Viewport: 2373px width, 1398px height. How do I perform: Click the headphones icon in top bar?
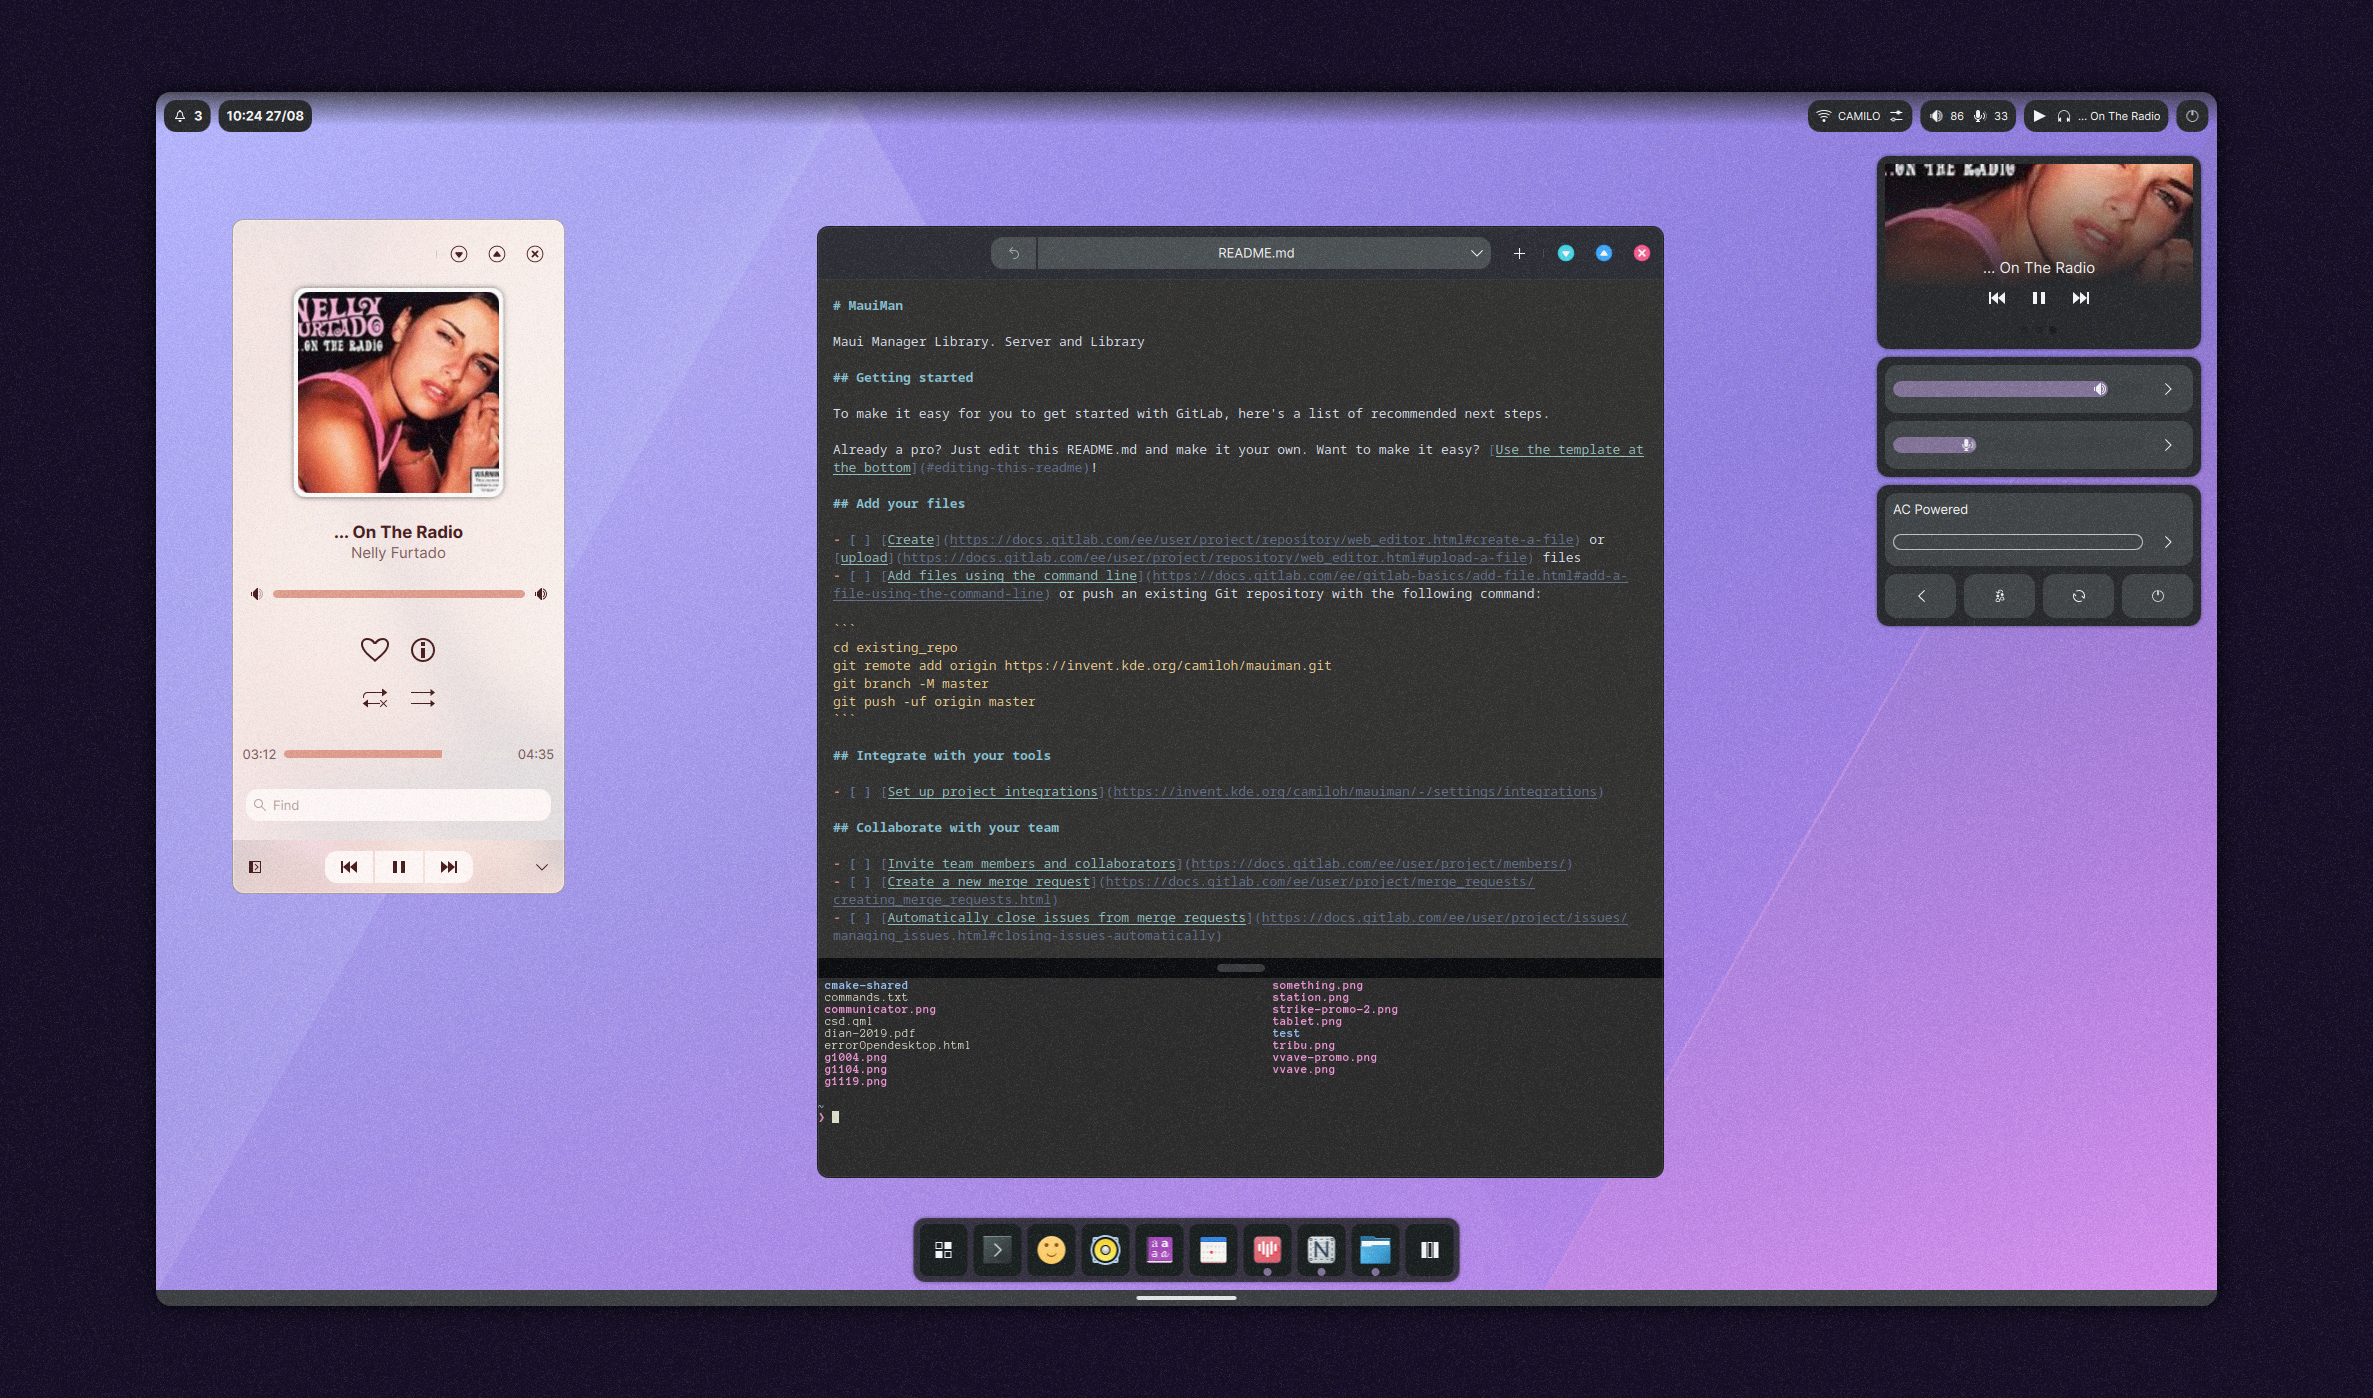point(2064,116)
